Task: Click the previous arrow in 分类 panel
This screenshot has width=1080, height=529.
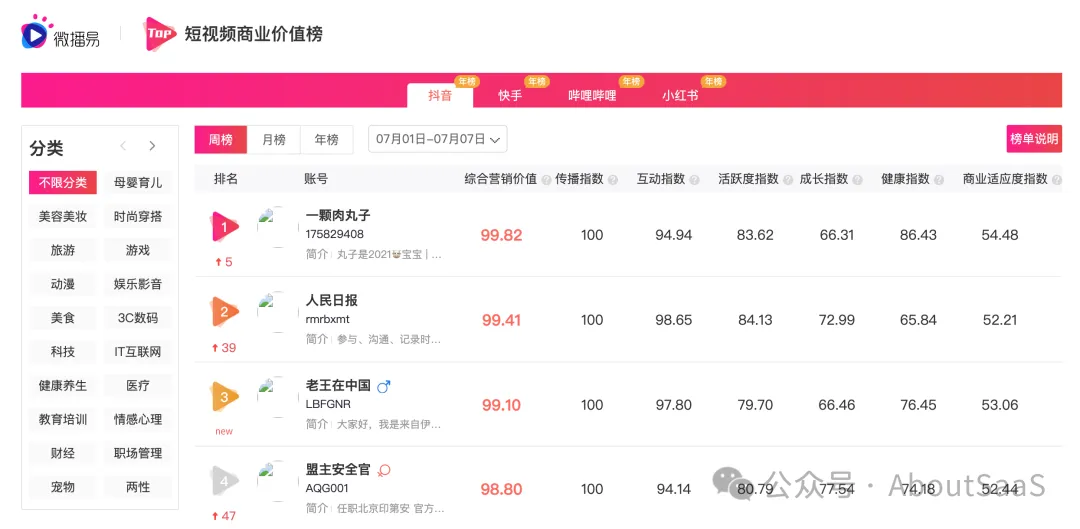Action: click(123, 146)
